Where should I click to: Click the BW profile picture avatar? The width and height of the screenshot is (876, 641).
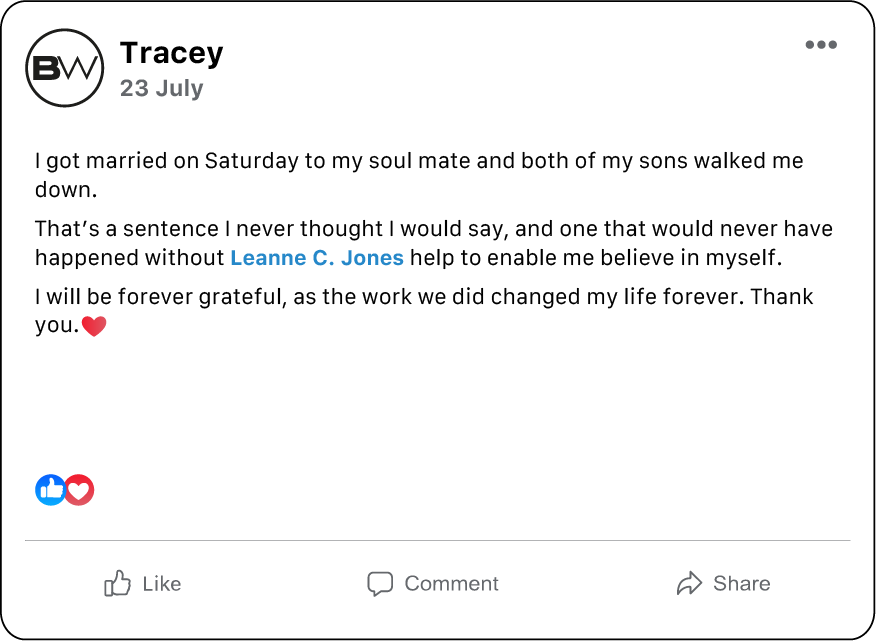(x=64, y=68)
